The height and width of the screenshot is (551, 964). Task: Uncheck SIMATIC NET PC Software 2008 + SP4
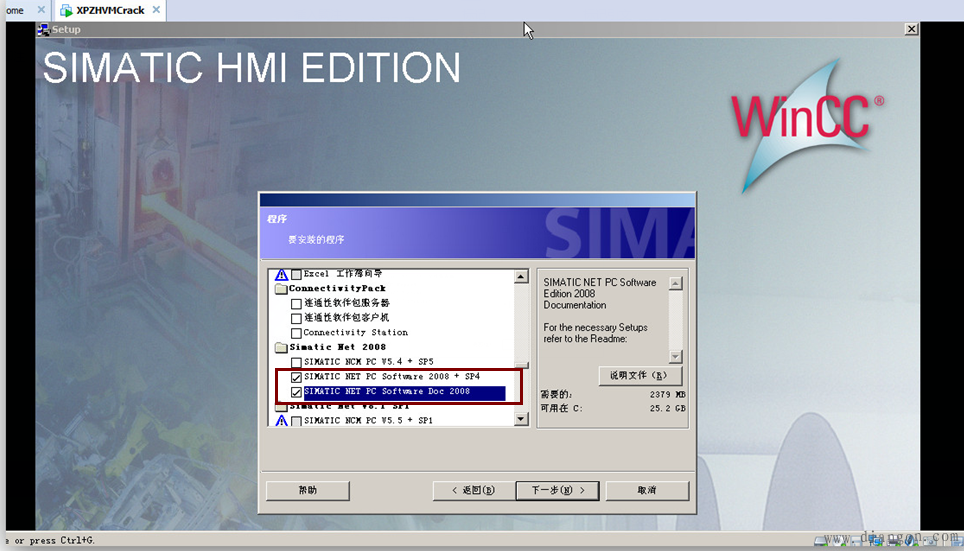[x=295, y=377]
